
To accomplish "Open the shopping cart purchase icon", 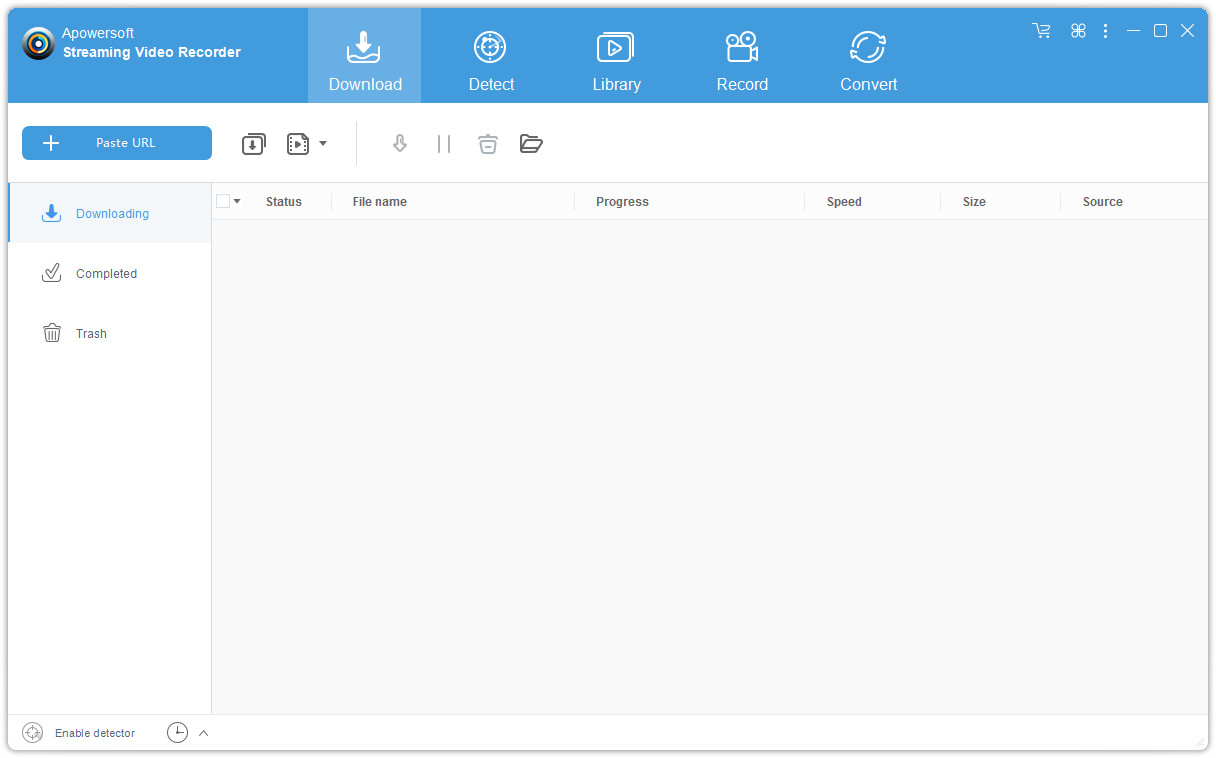I will pyautogui.click(x=1042, y=31).
